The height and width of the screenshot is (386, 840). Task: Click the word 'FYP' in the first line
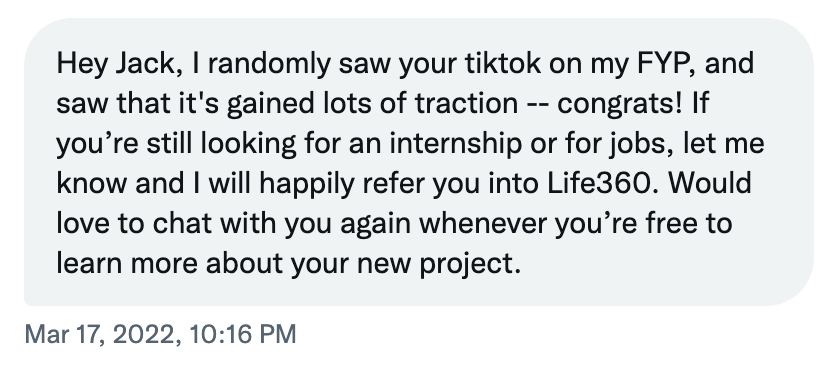(x=662, y=63)
